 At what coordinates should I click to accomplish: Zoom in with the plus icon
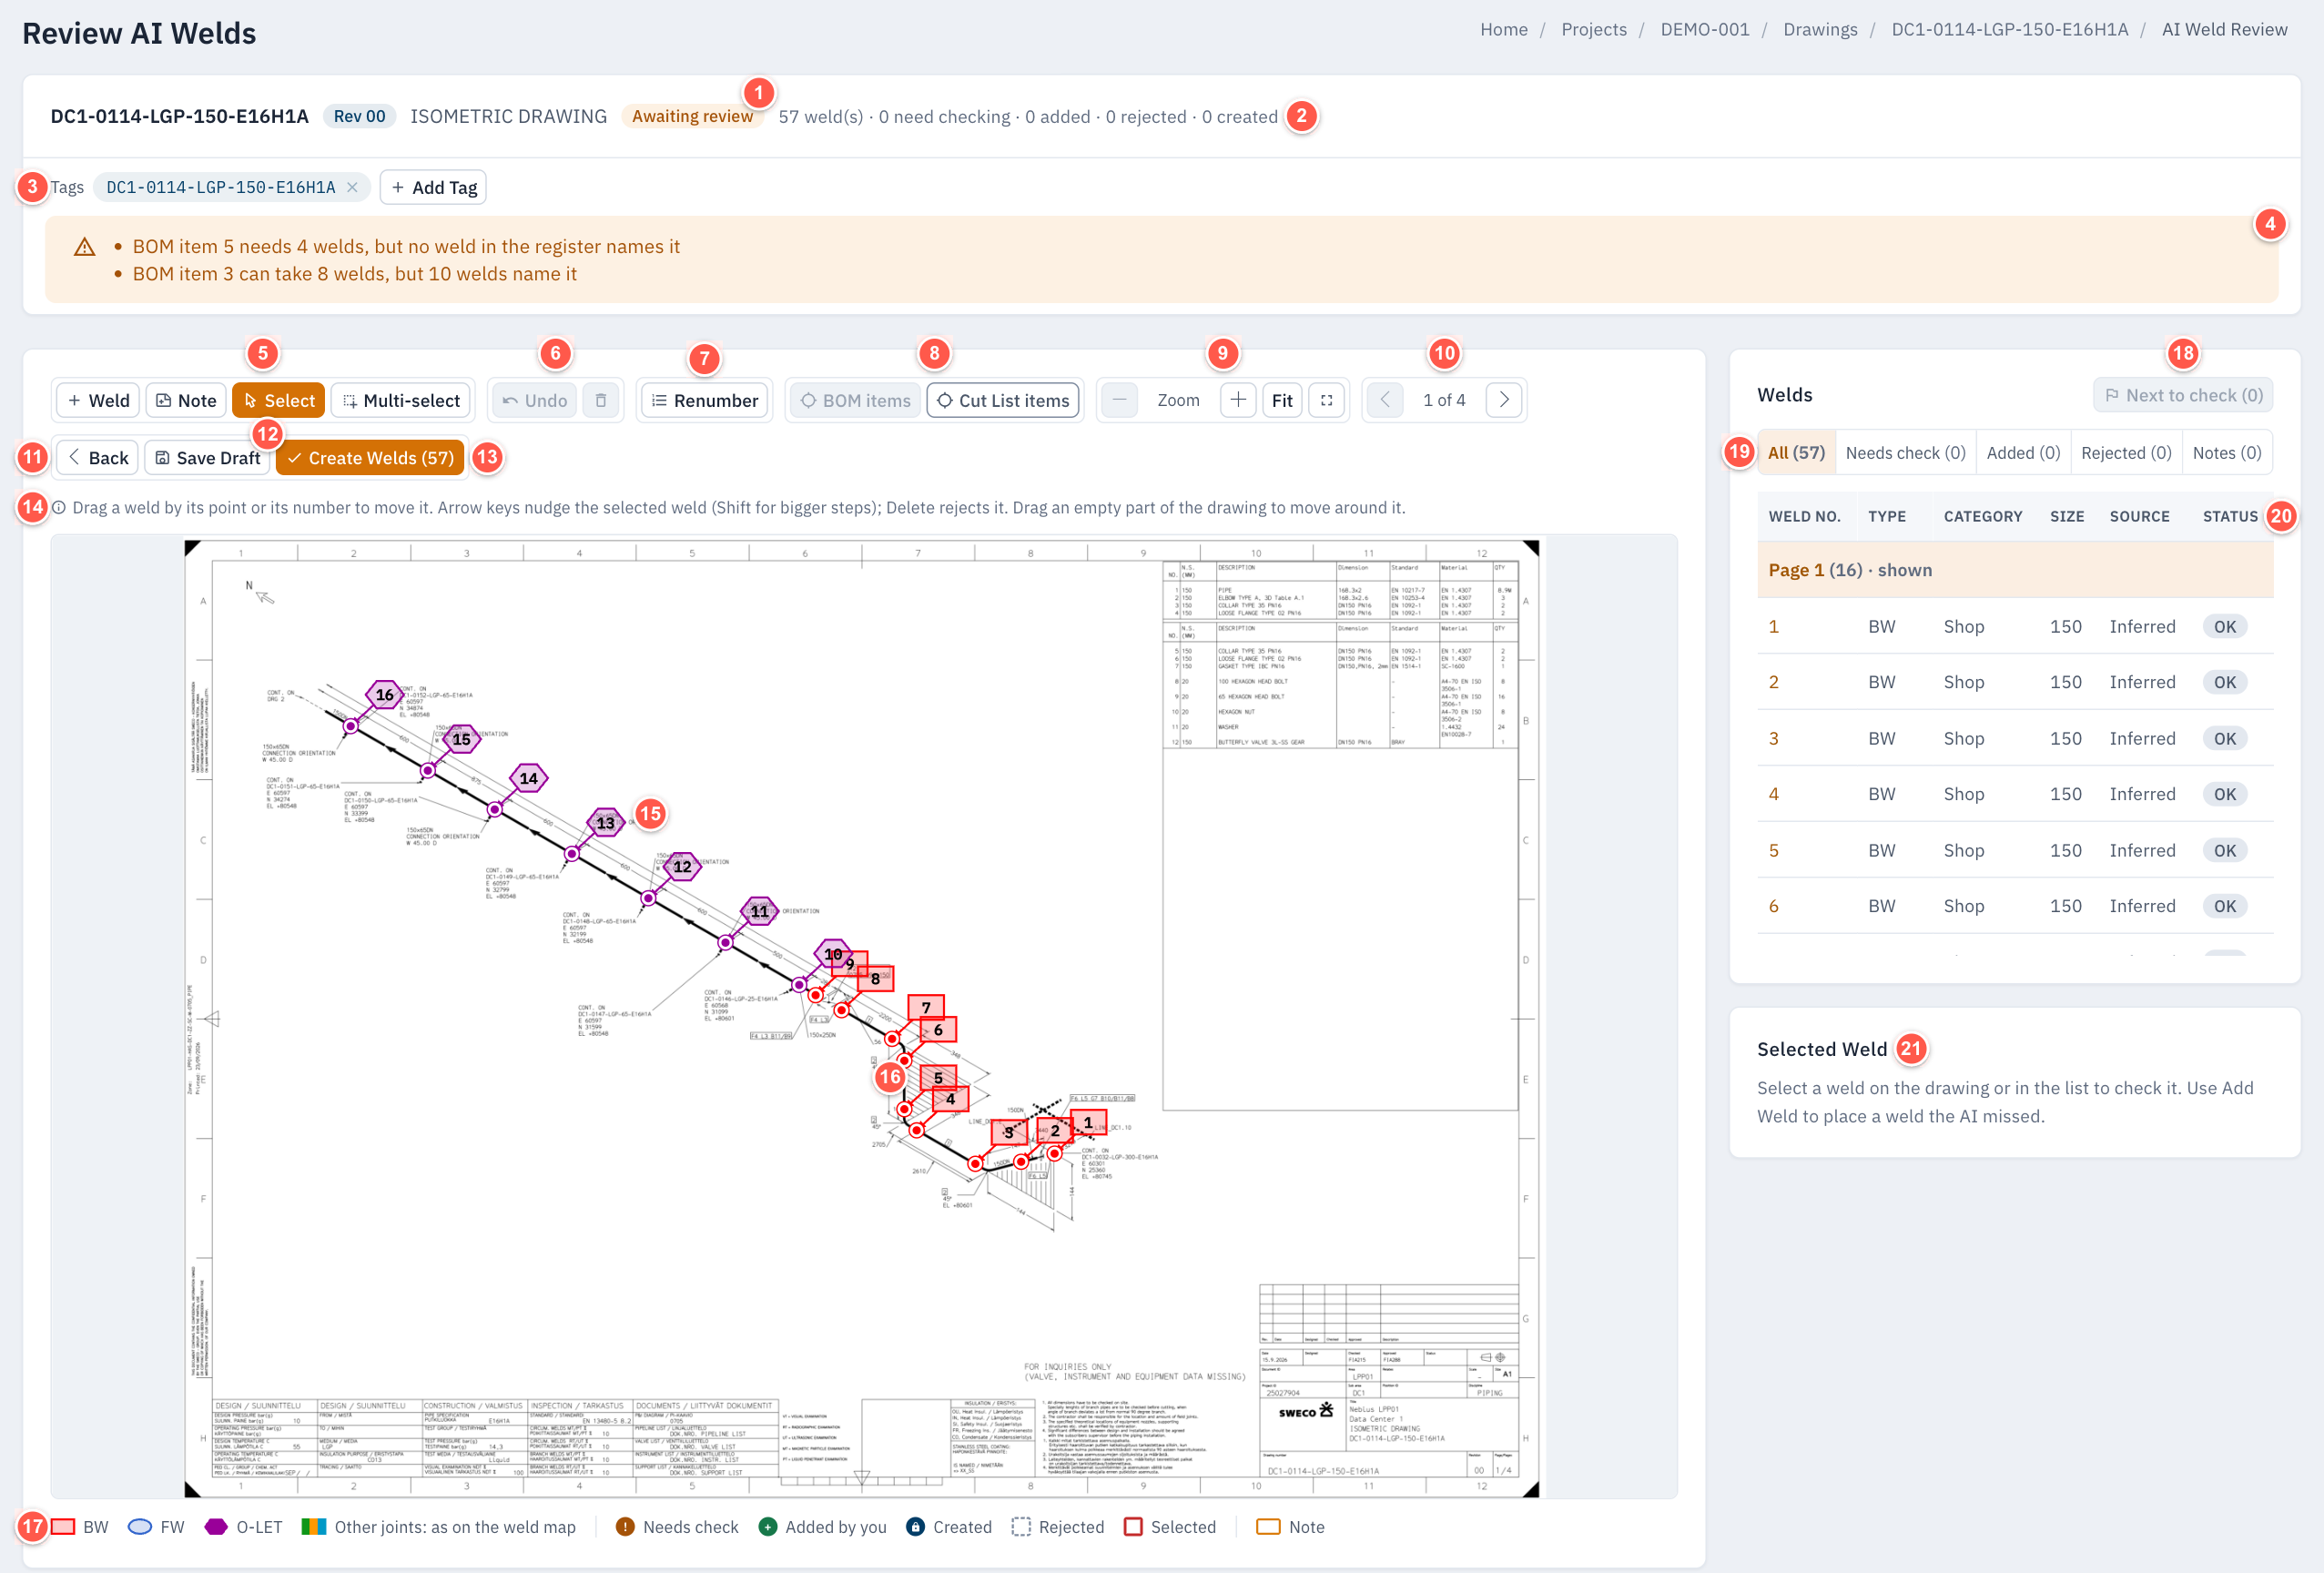coord(1238,400)
